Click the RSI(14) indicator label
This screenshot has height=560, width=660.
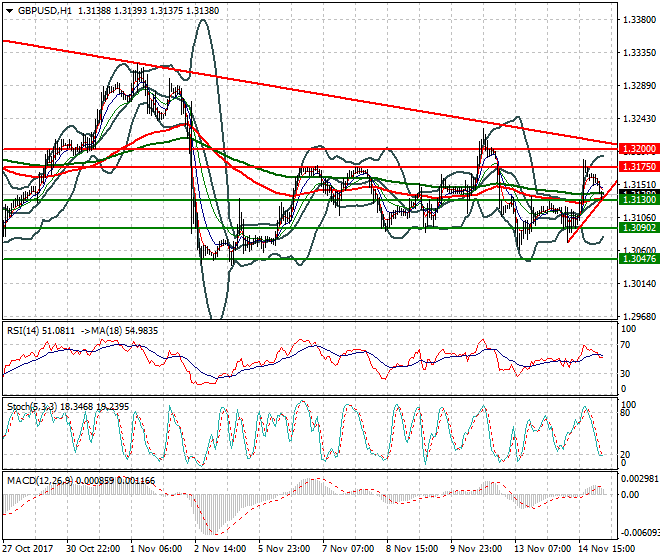(23, 331)
